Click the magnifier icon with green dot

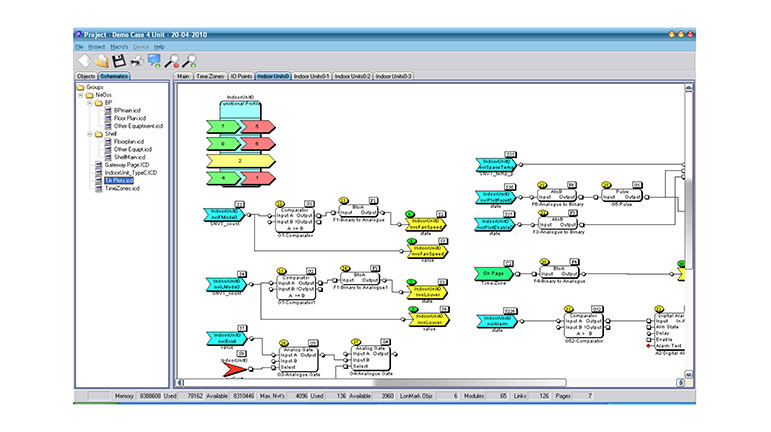[189, 61]
